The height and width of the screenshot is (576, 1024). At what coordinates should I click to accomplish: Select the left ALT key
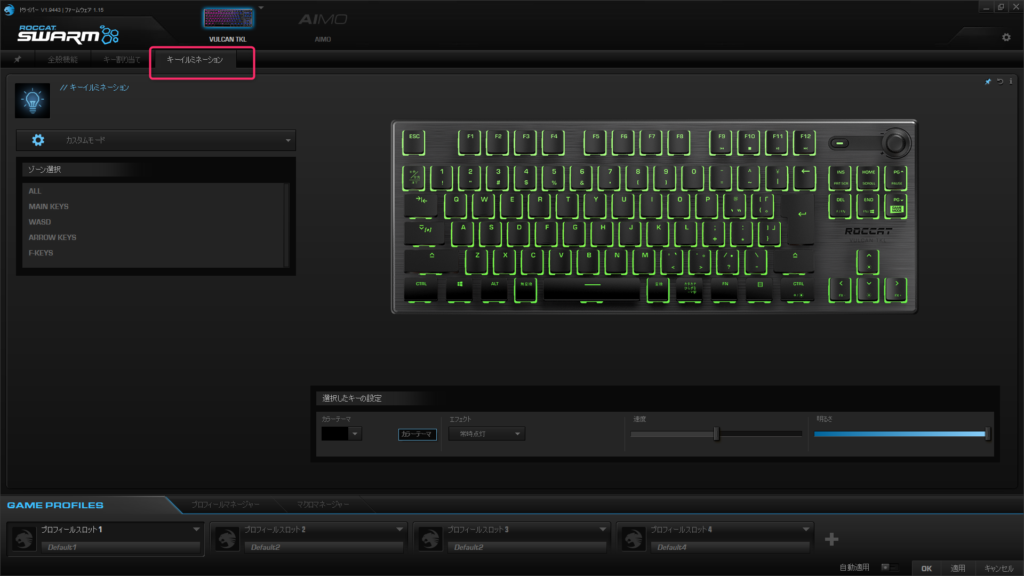494,289
